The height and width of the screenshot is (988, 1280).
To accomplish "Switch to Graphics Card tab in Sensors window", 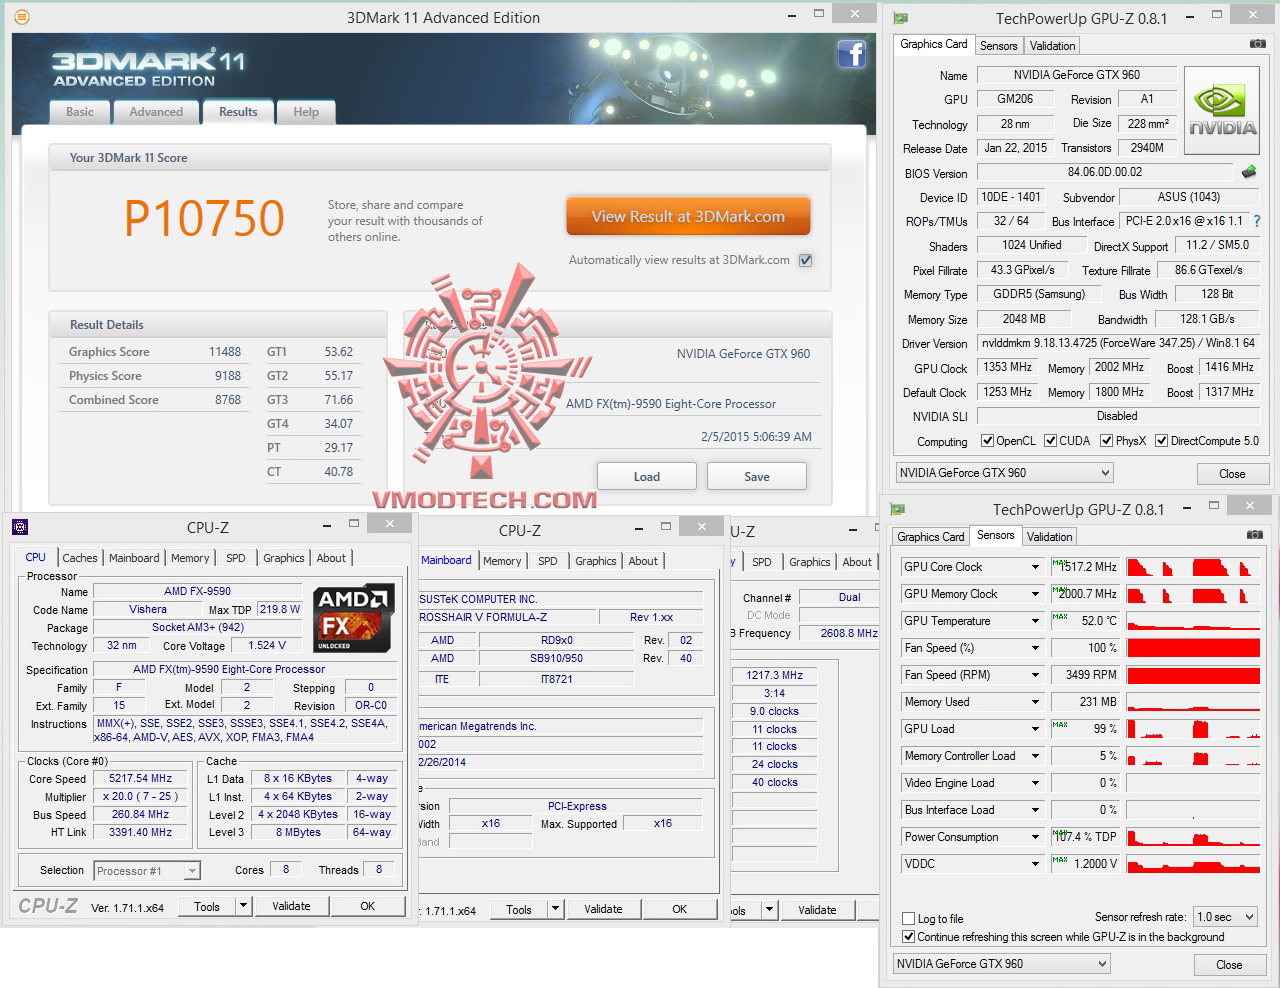I will pos(931,536).
